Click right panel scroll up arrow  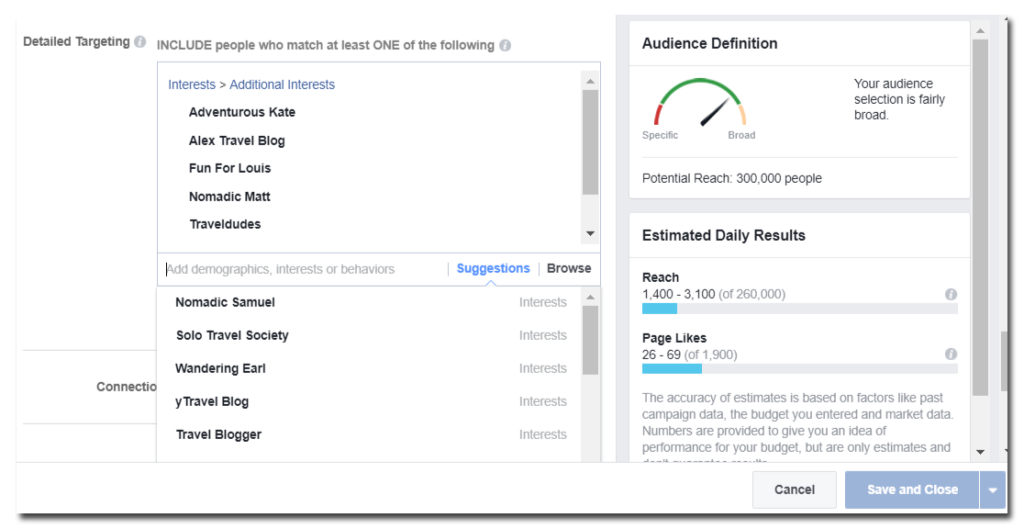(980, 31)
